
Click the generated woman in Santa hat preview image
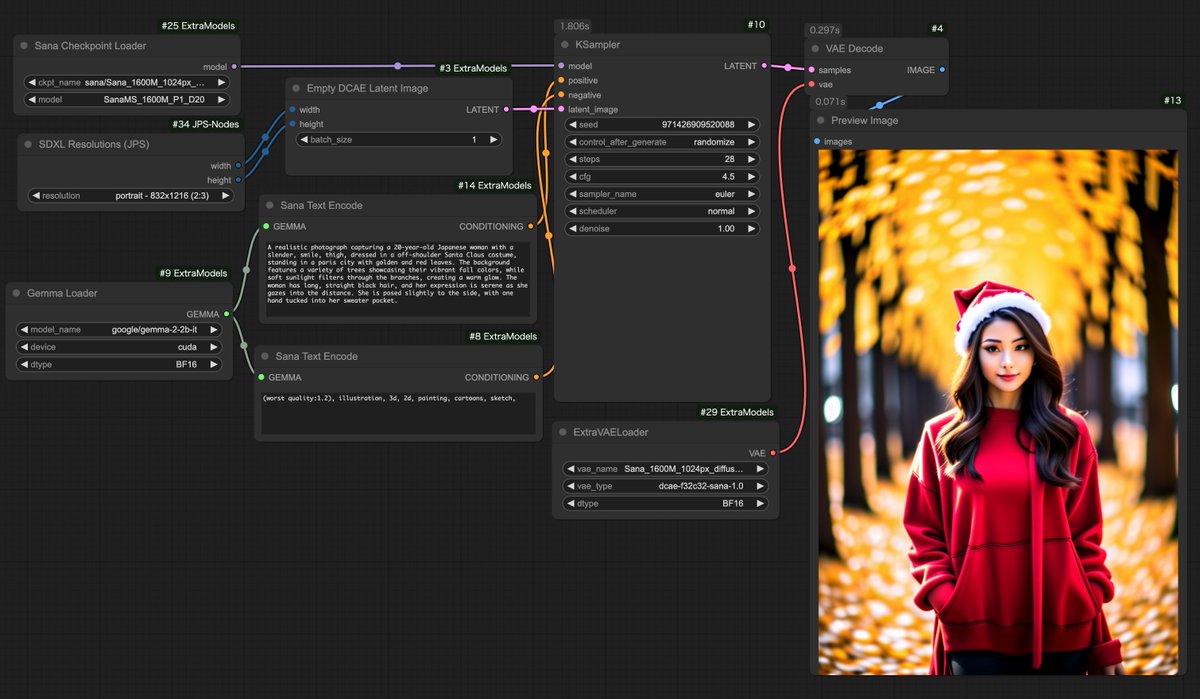pos(998,412)
